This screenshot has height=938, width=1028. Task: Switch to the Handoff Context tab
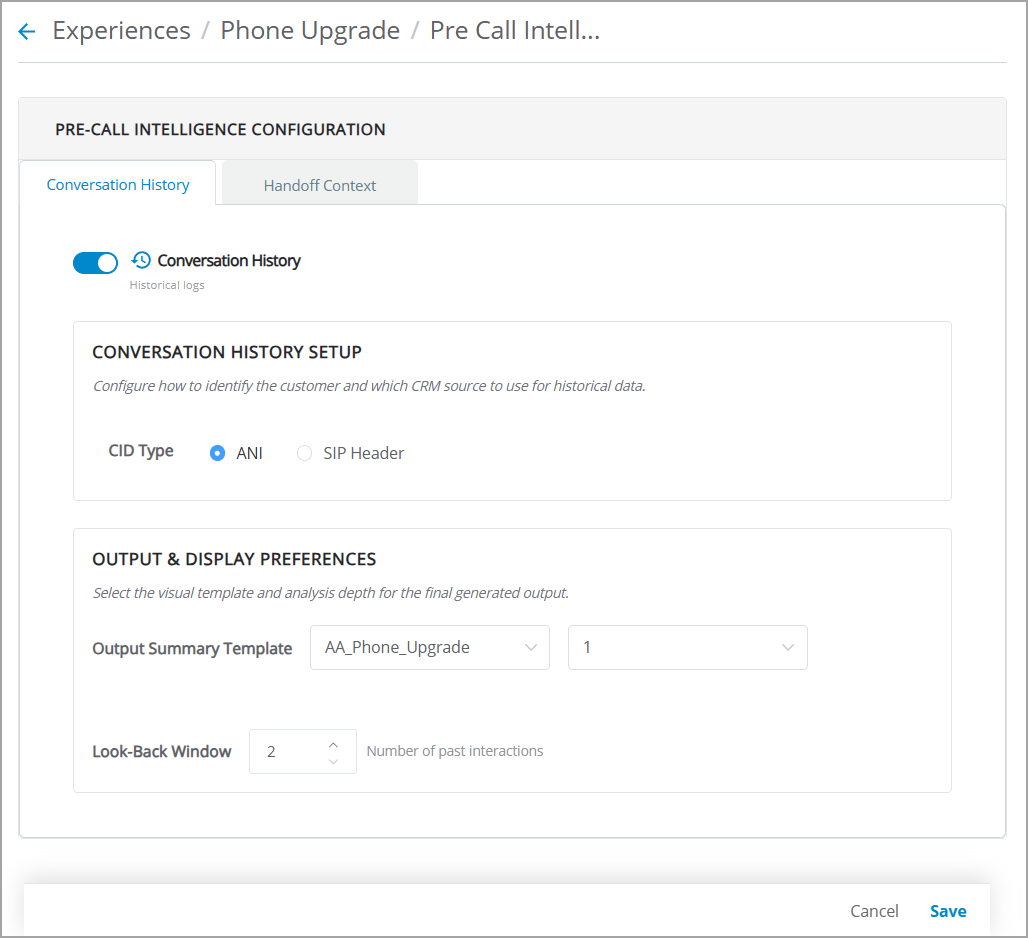tap(320, 186)
